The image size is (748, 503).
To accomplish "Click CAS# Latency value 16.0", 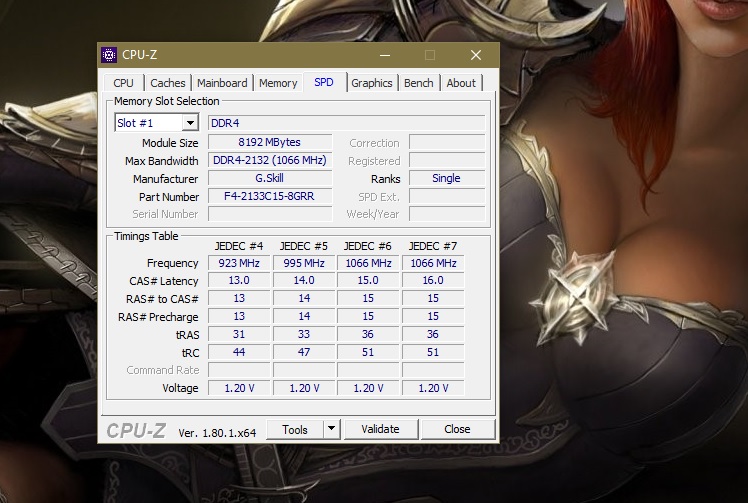I will (x=433, y=280).
